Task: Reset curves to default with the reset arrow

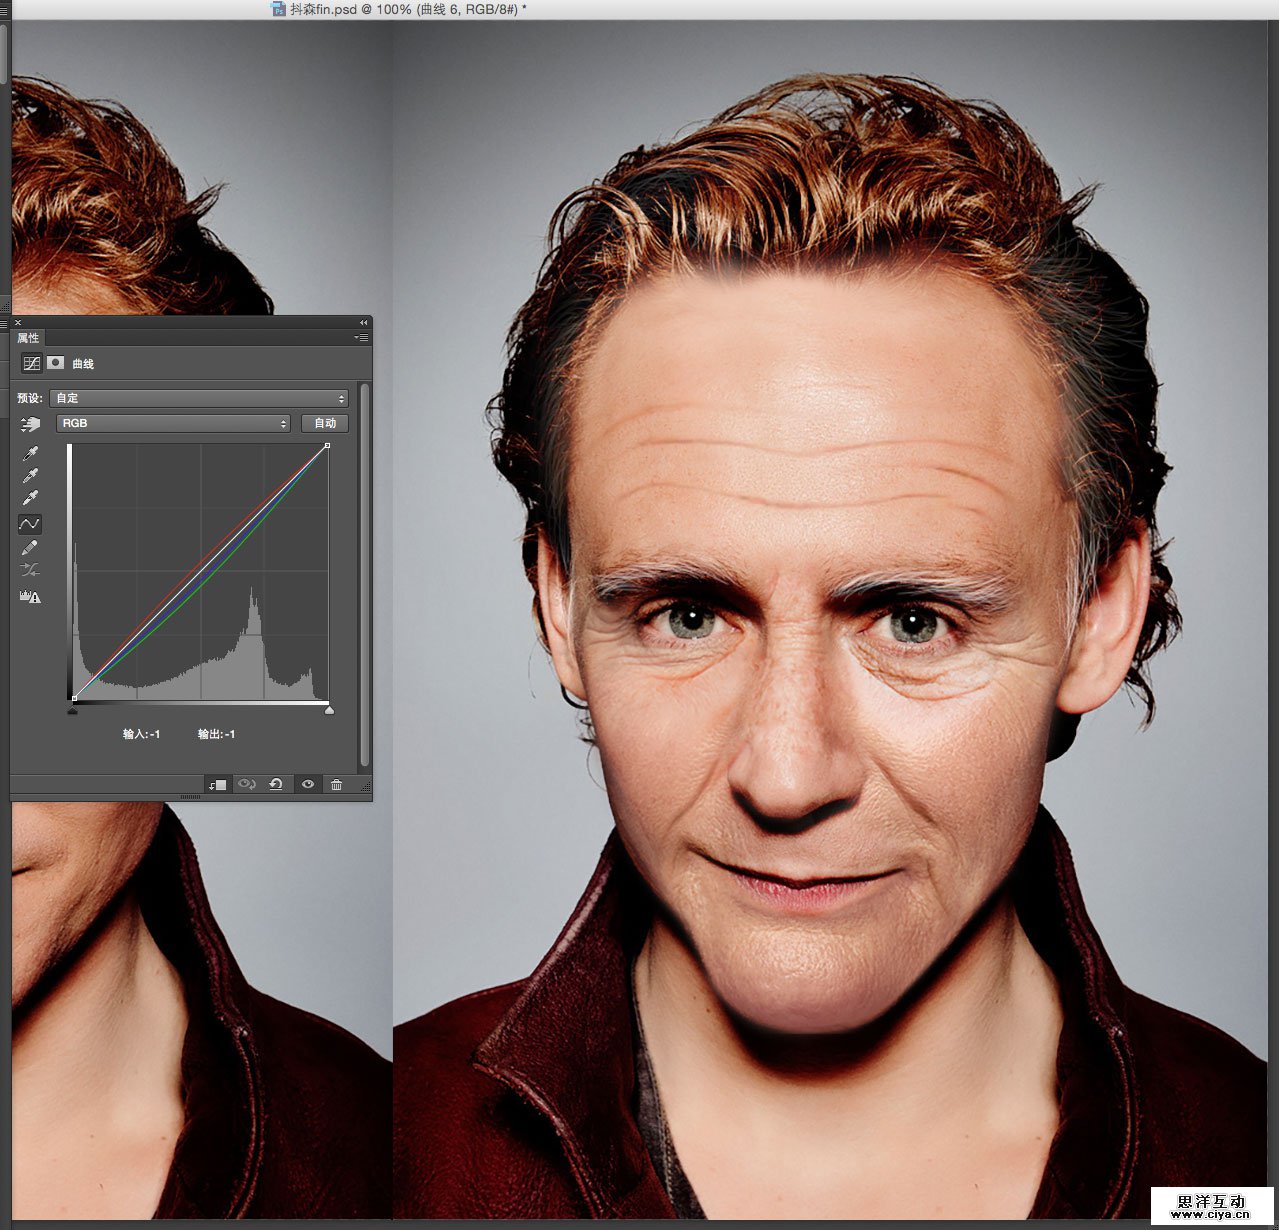Action: pyautogui.click(x=276, y=785)
